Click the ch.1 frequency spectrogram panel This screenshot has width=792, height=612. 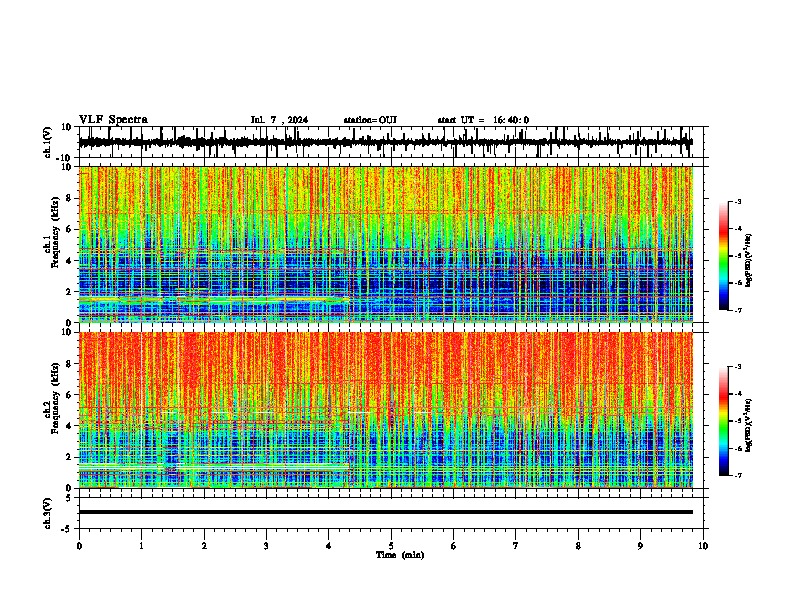tap(386, 244)
